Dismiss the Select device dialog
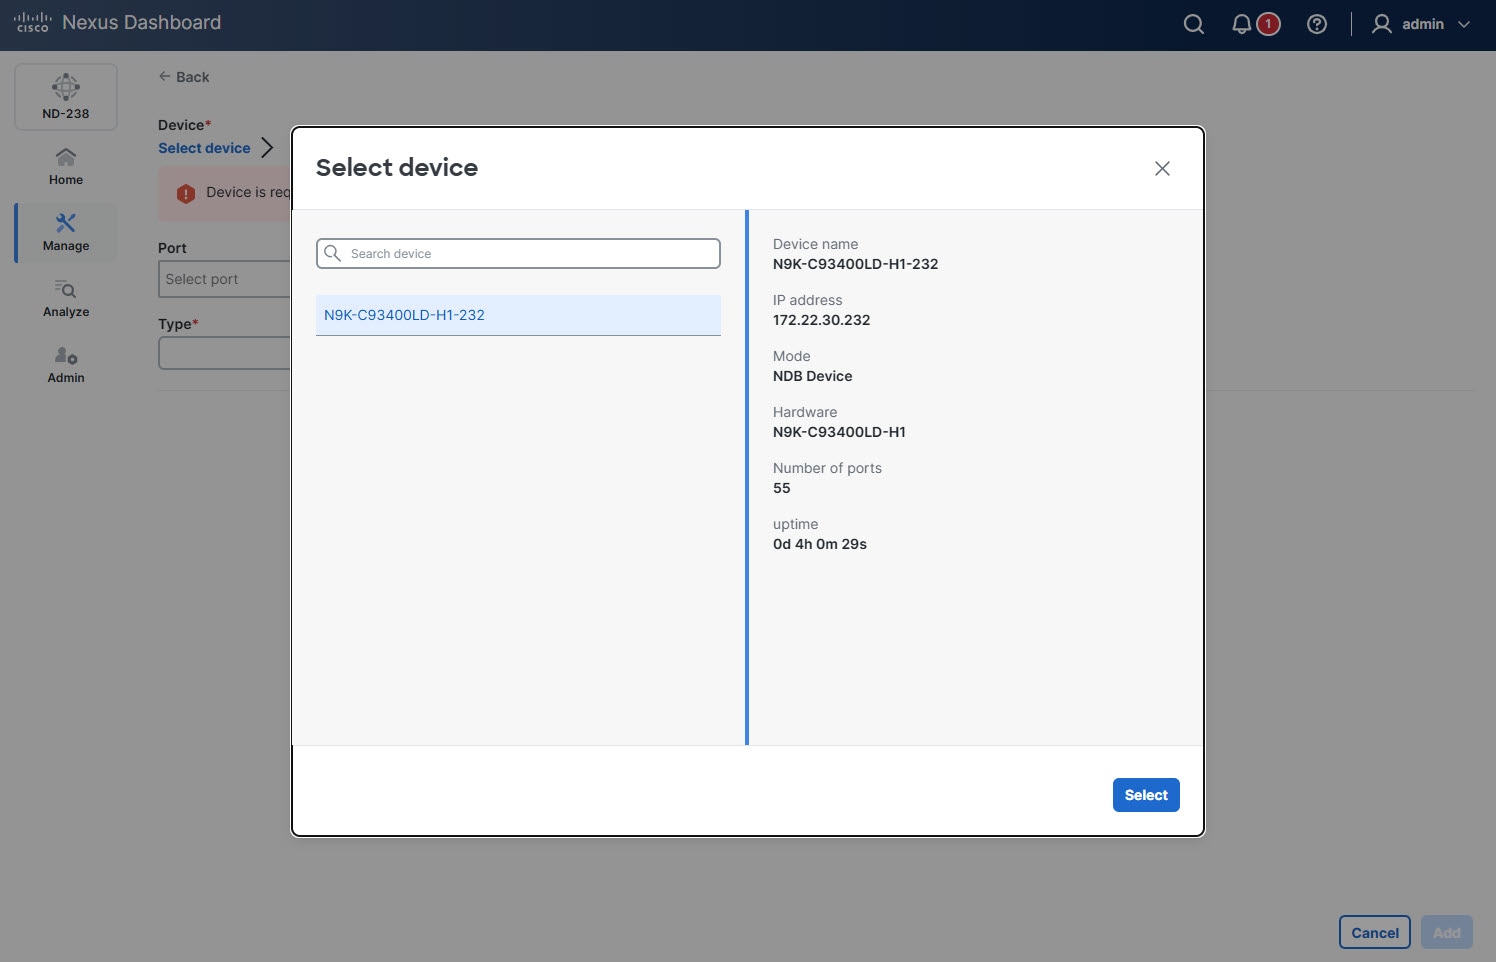Viewport: 1496px width, 962px height. 1162,168
